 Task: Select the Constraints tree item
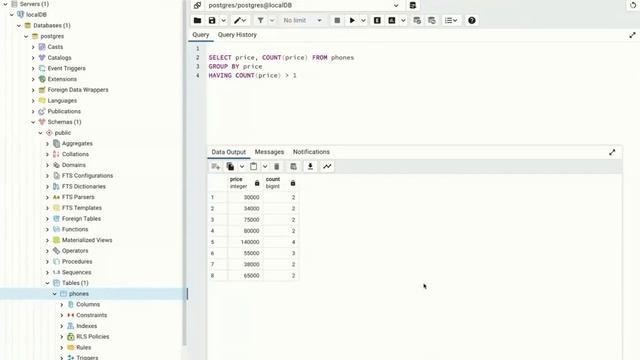(91, 315)
